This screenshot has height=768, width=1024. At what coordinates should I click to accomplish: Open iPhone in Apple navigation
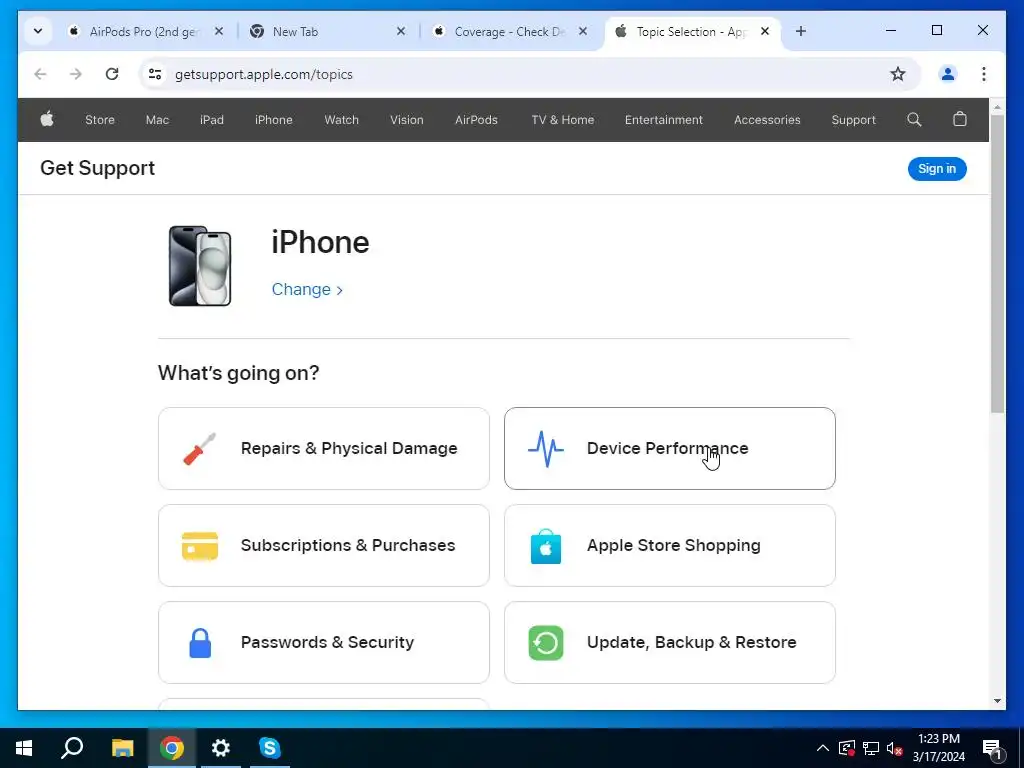coord(274,120)
